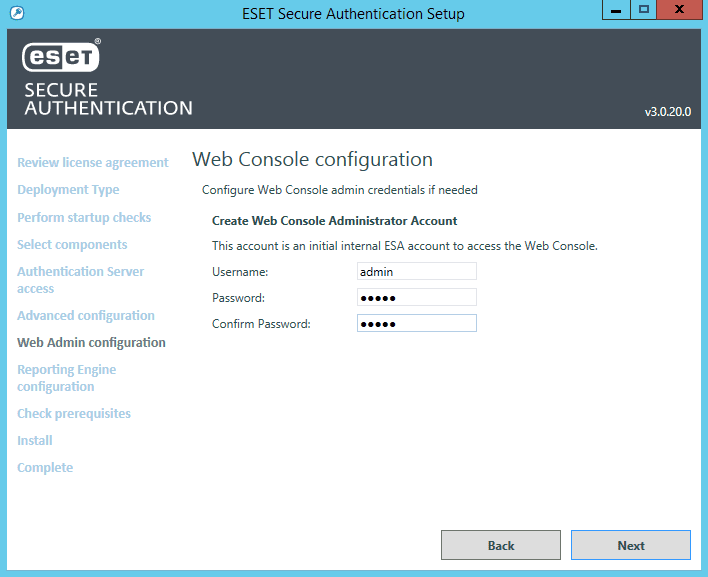708x577 pixels.
Task: Click the Next button
Action: pos(631,545)
